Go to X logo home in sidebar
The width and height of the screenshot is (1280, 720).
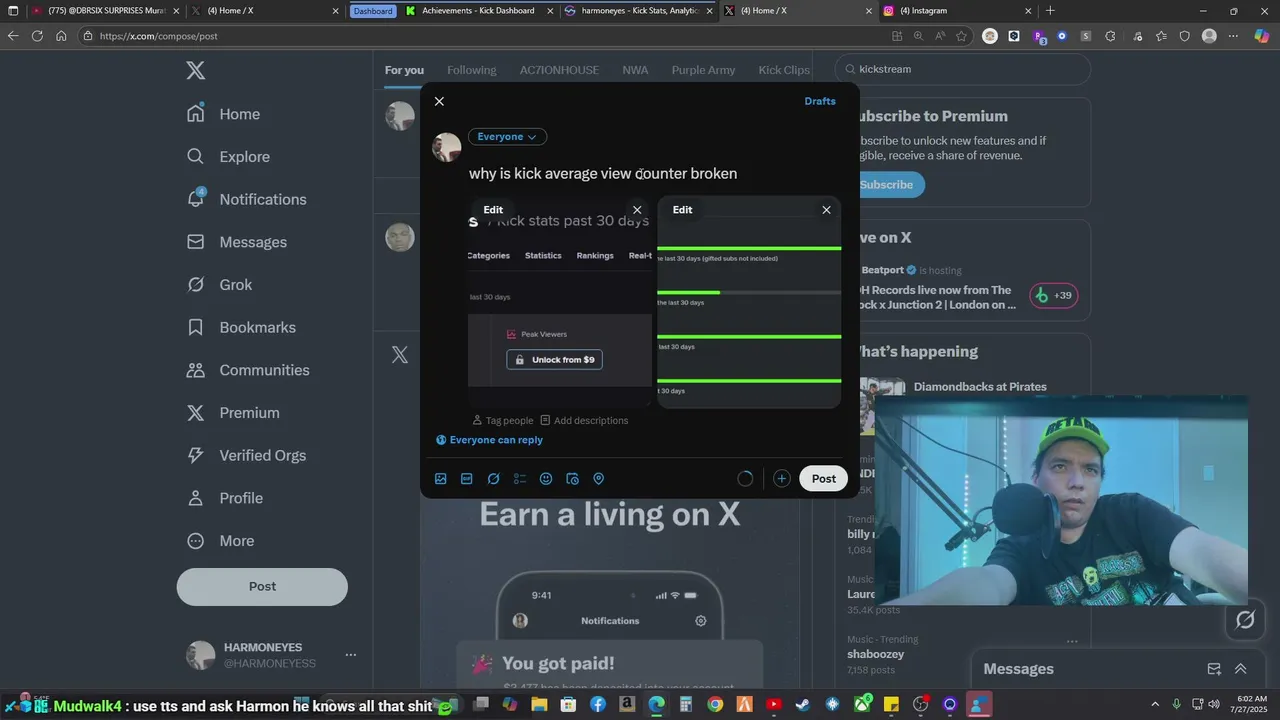pyautogui.click(x=196, y=71)
